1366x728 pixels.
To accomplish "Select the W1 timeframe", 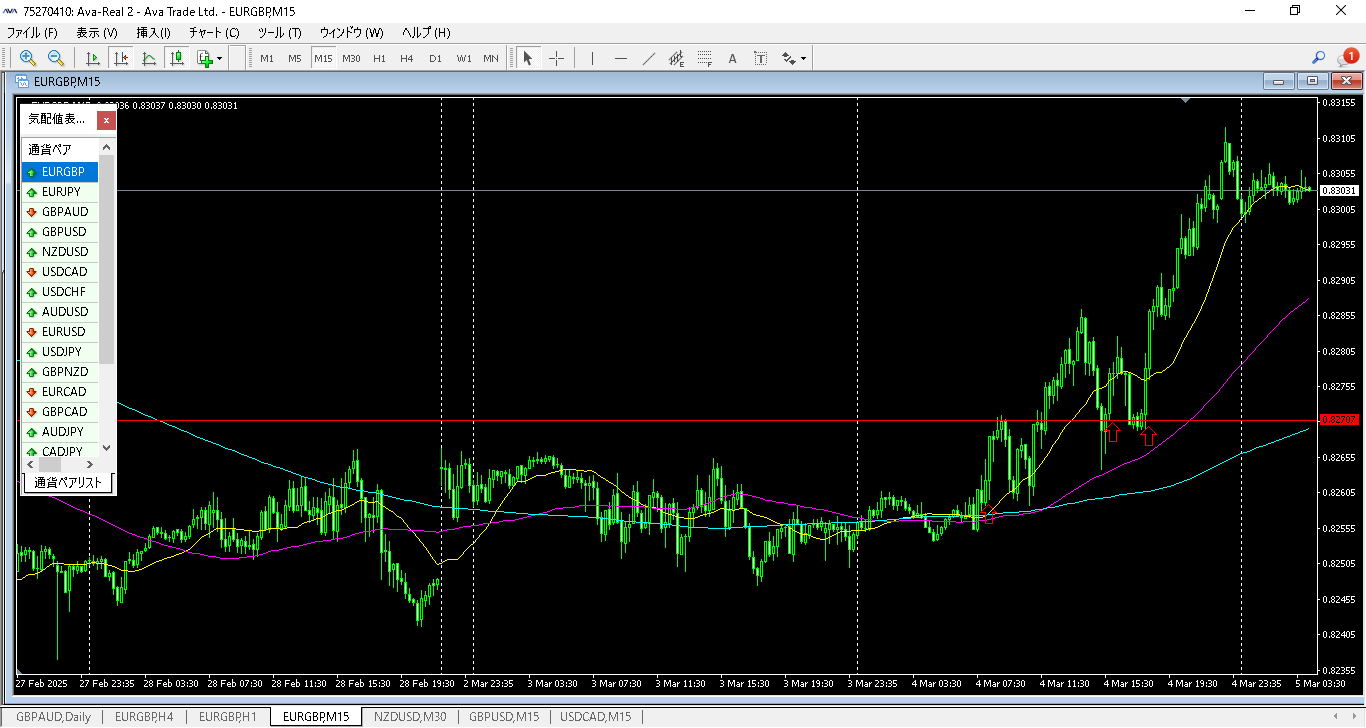I will pos(464,58).
